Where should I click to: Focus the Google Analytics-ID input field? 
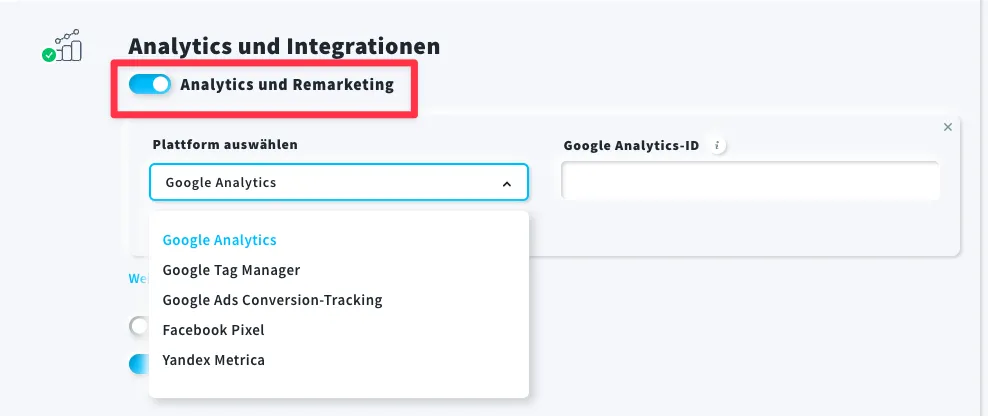tap(750, 181)
